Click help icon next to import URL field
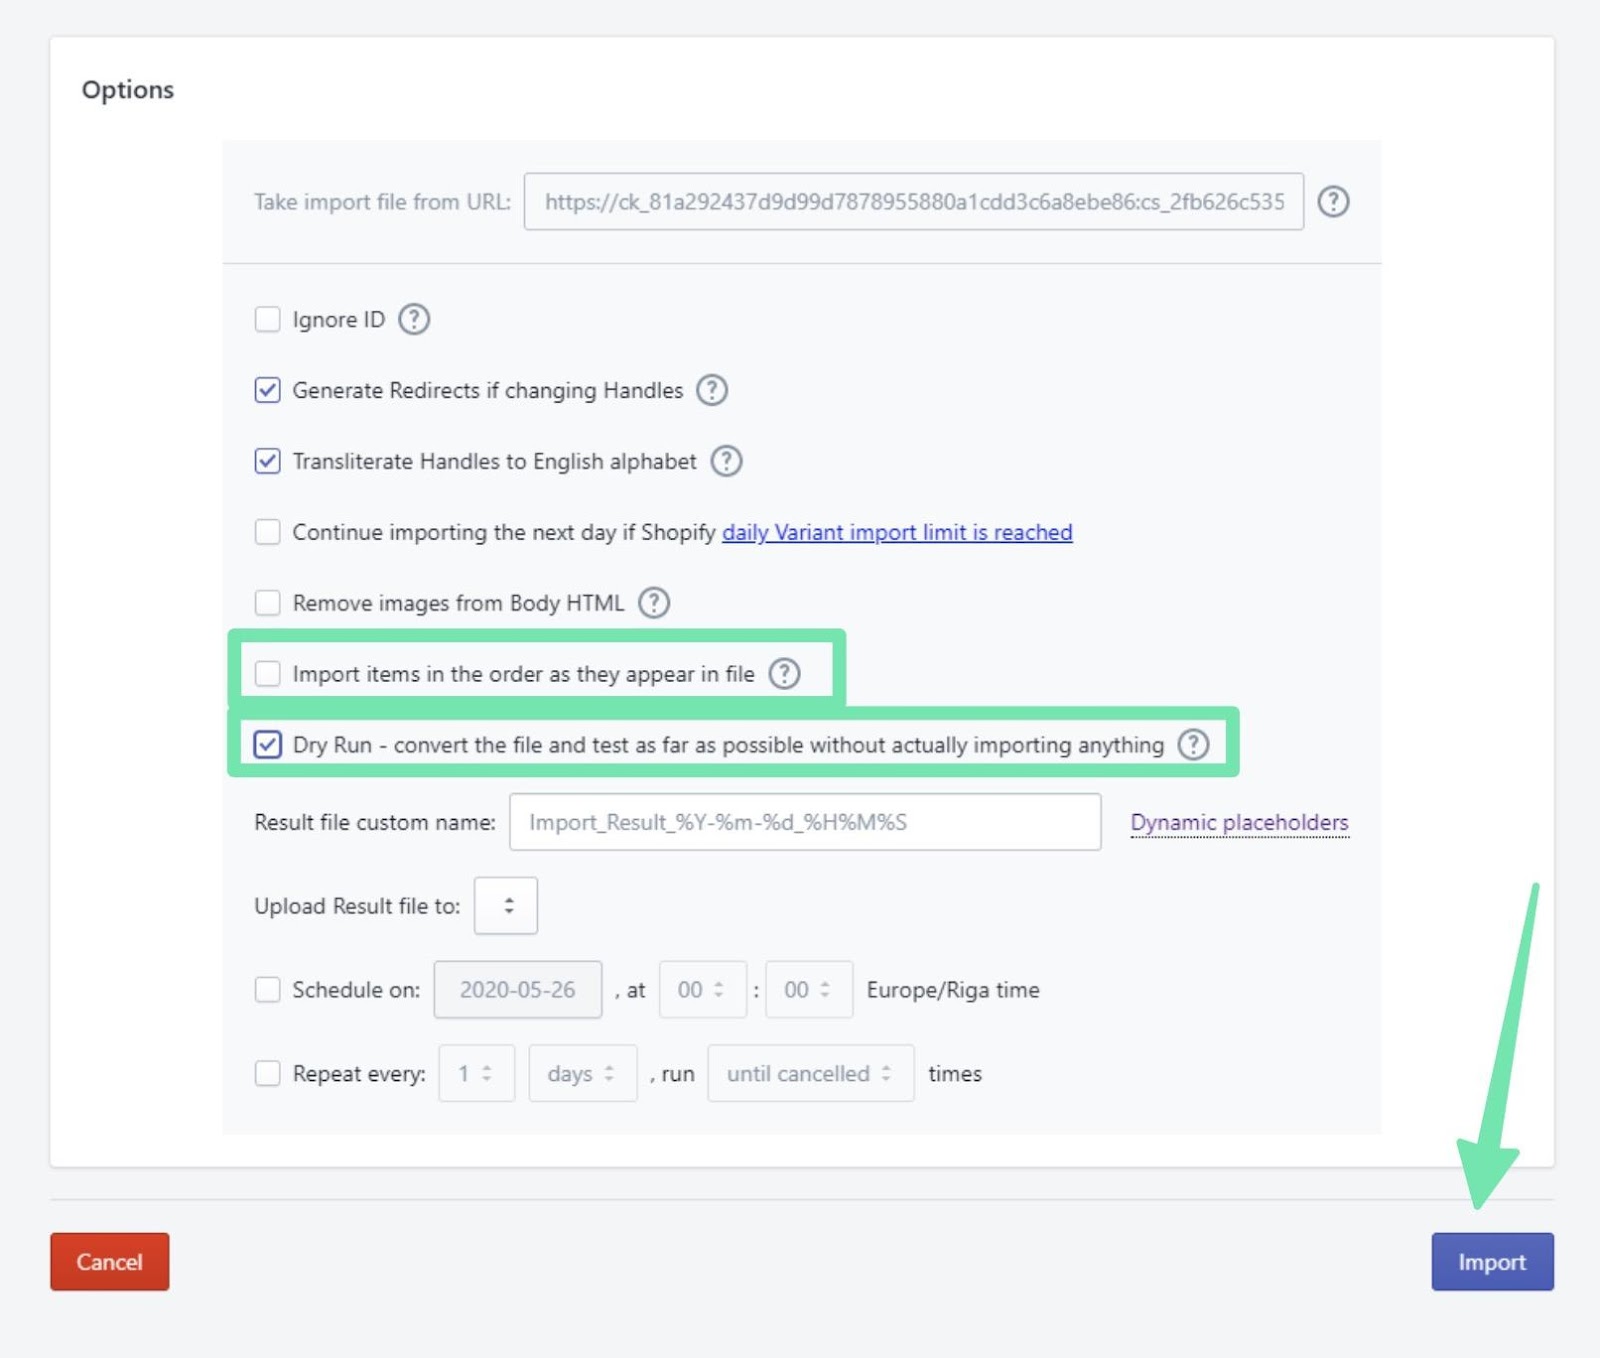 tap(1332, 202)
